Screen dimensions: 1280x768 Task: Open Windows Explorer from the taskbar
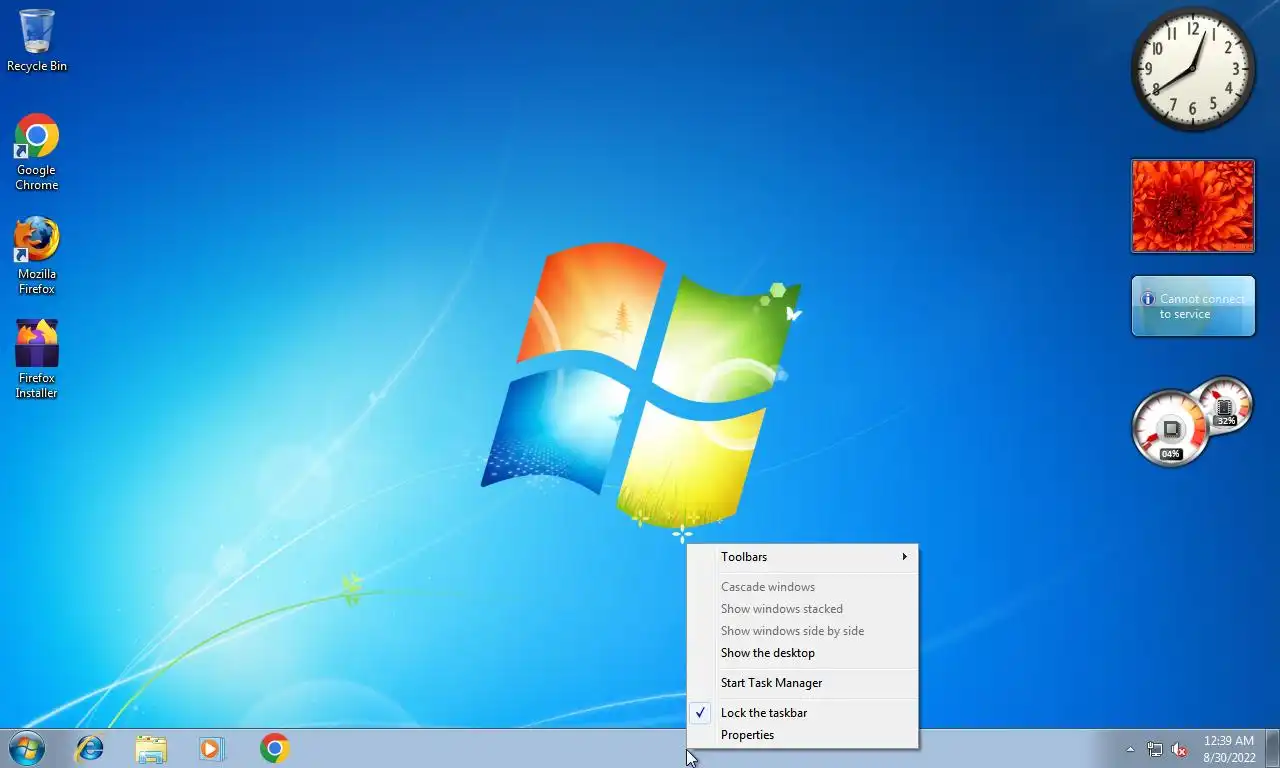pyautogui.click(x=151, y=748)
